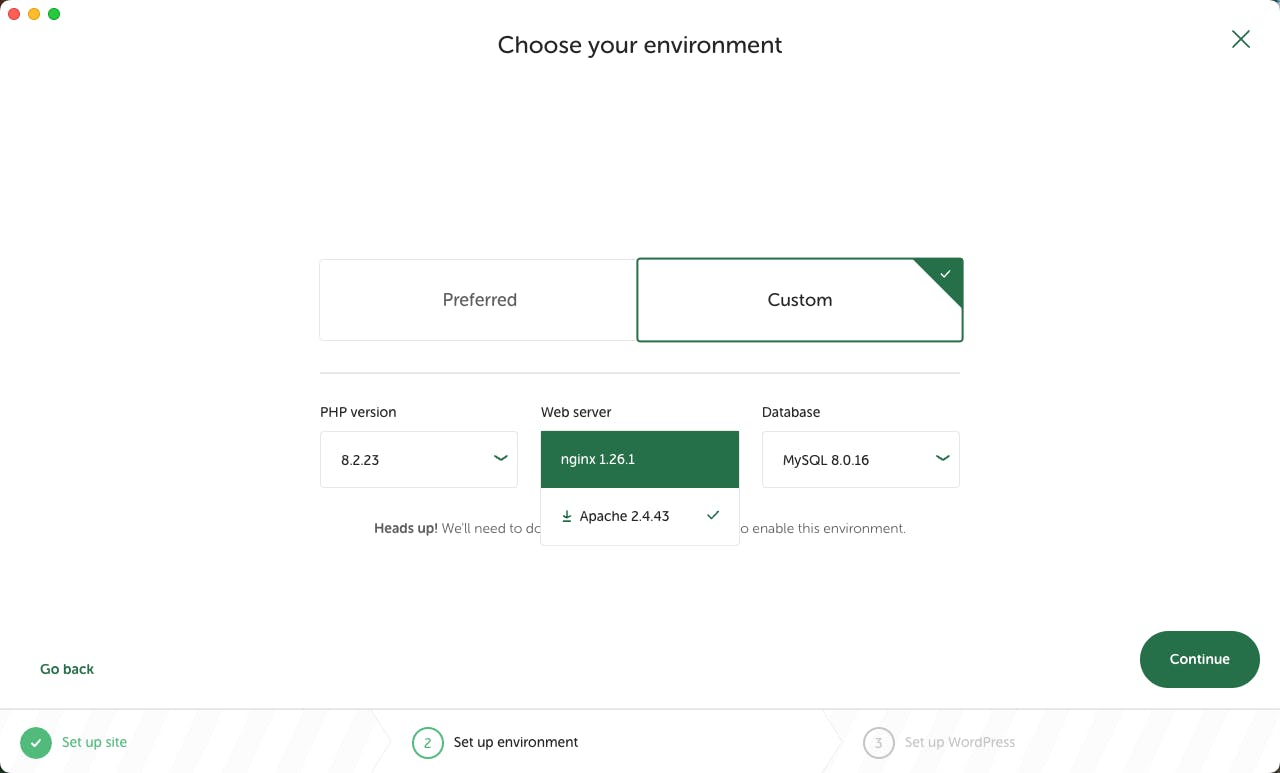This screenshot has height=773, width=1280.
Task: Click the step 2 number circle
Action: [x=427, y=743]
